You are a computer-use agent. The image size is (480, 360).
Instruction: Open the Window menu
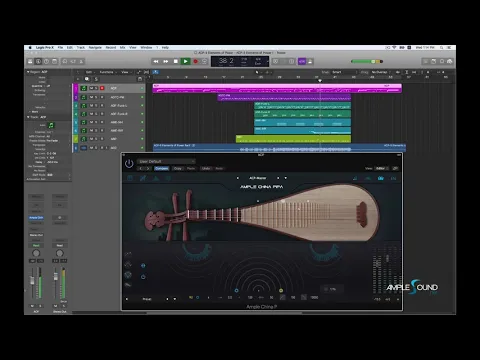(146, 48)
